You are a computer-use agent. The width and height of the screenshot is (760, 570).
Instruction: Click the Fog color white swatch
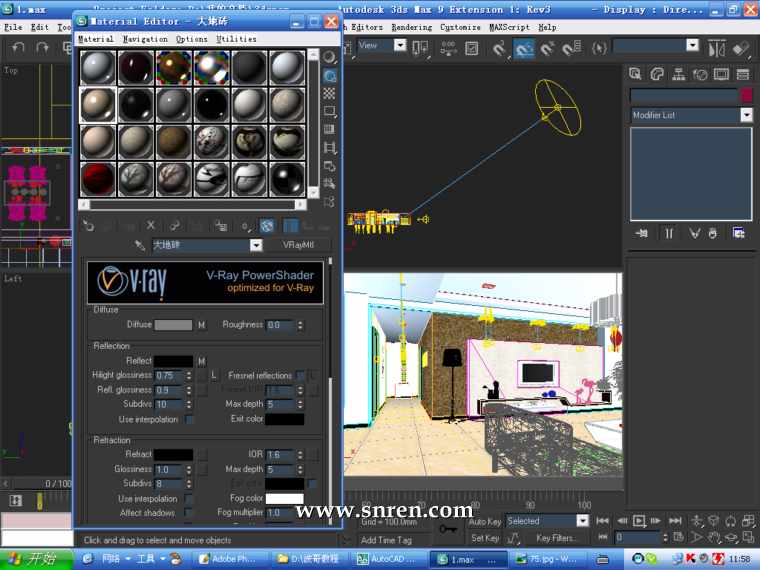click(x=284, y=498)
